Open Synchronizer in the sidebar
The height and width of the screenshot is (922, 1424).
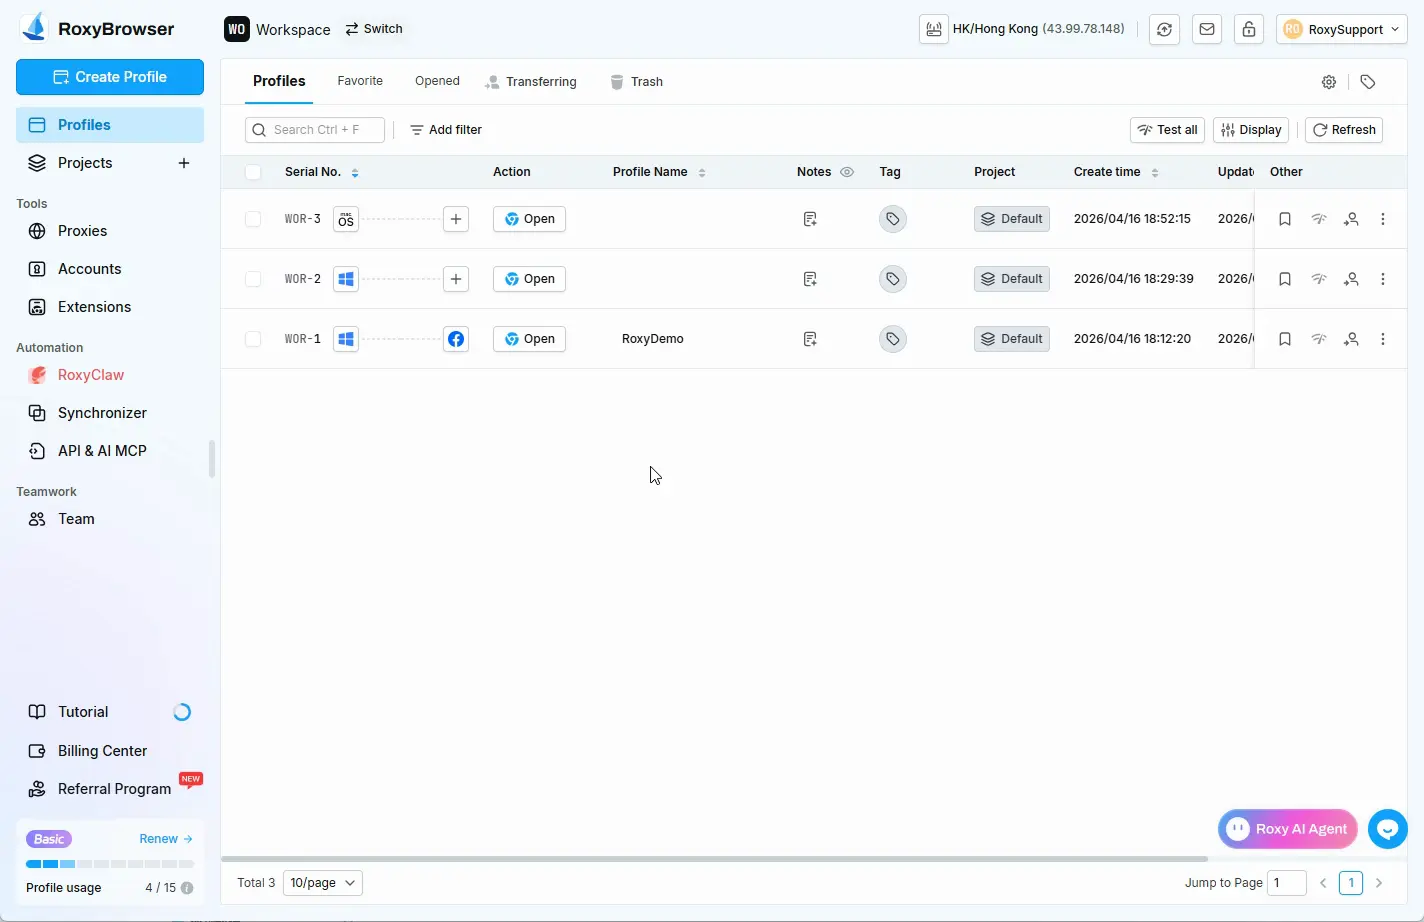pyautogui.click(x=110, y=413)
